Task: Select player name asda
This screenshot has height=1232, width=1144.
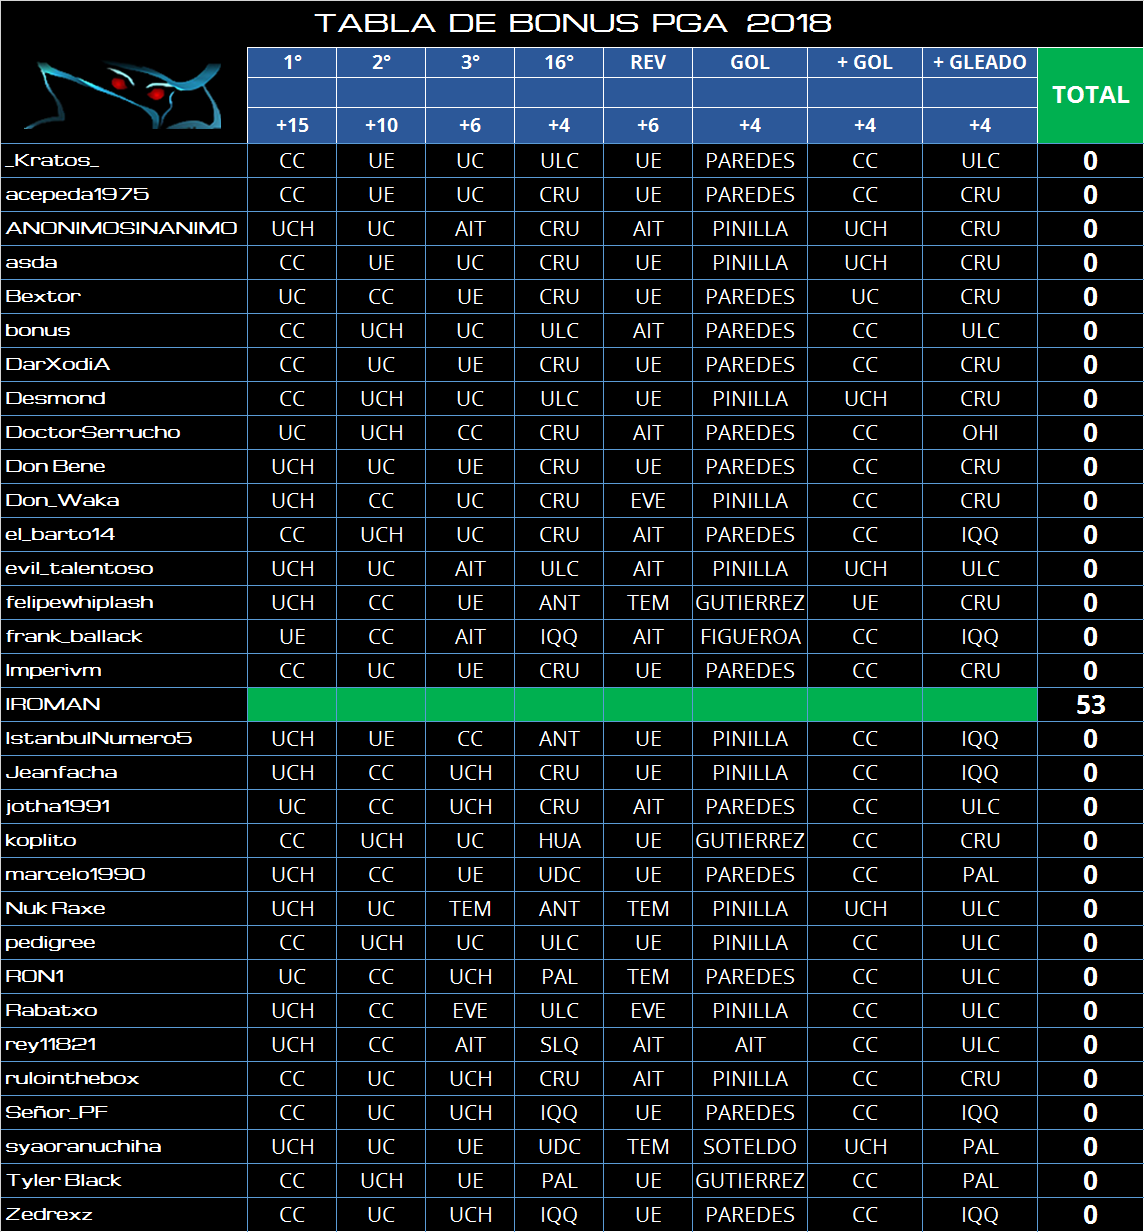Action: tap(31, 263)
